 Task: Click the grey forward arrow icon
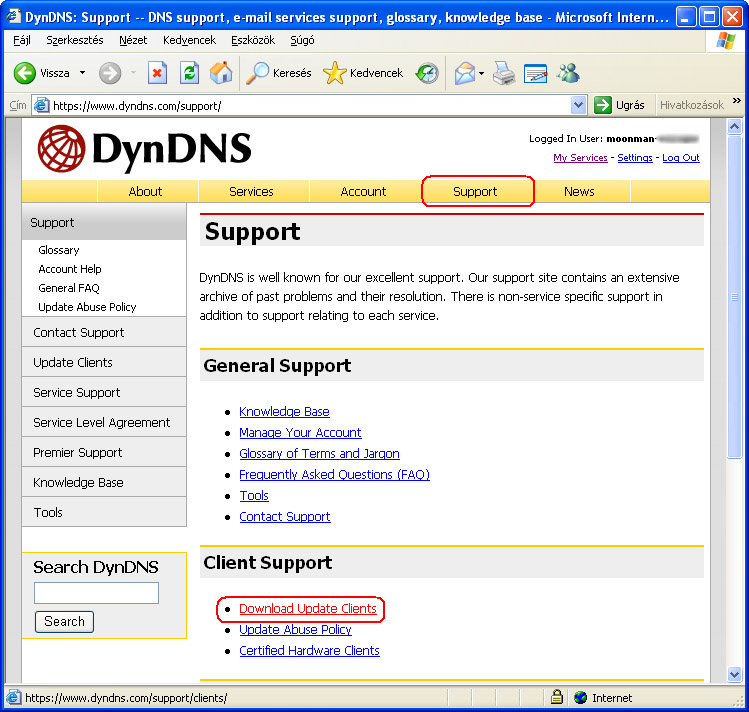click(110, 73)
